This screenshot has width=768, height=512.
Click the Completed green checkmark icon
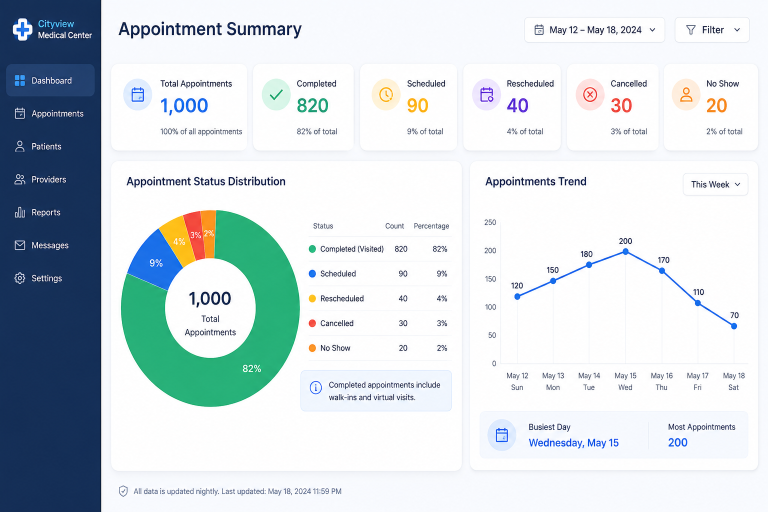[276, 95]
